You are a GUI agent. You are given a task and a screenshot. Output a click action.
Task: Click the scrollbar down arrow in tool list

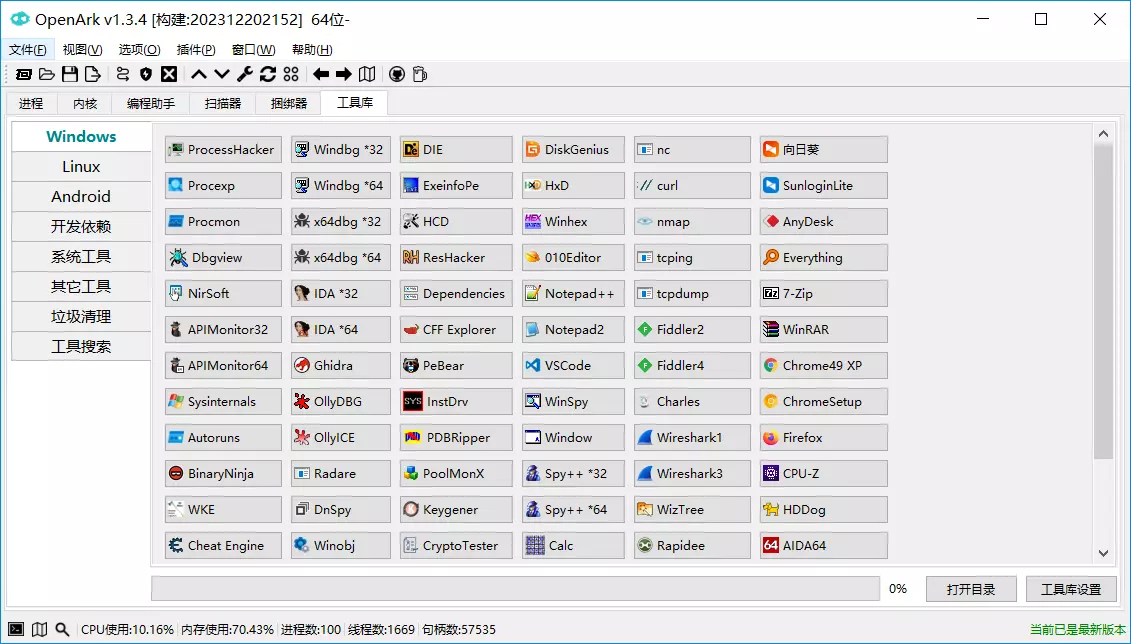[1103, 553]
